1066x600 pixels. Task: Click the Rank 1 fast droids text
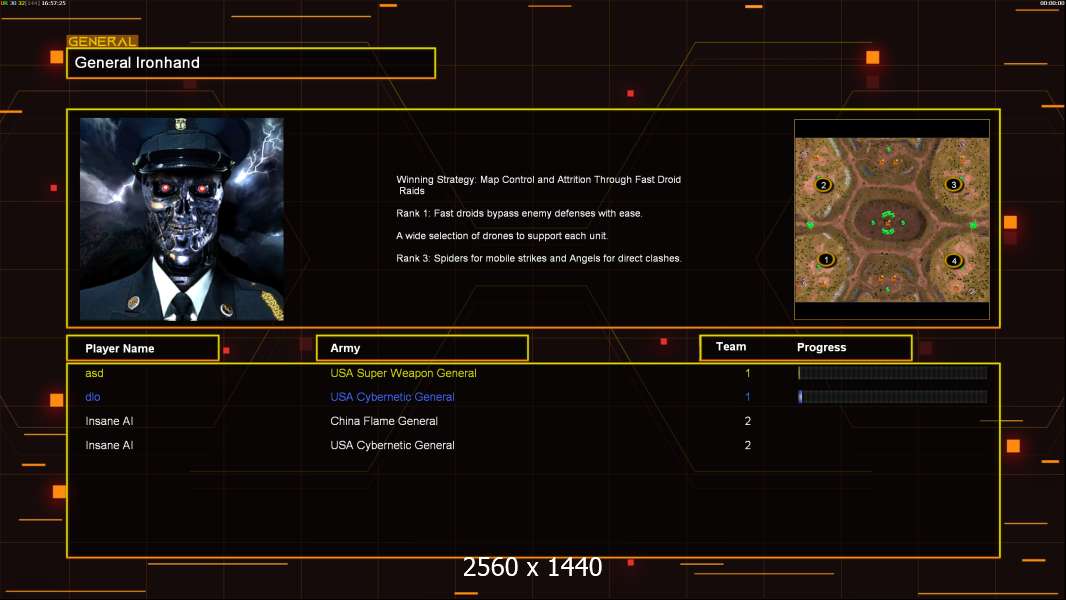tap(519, 213)
